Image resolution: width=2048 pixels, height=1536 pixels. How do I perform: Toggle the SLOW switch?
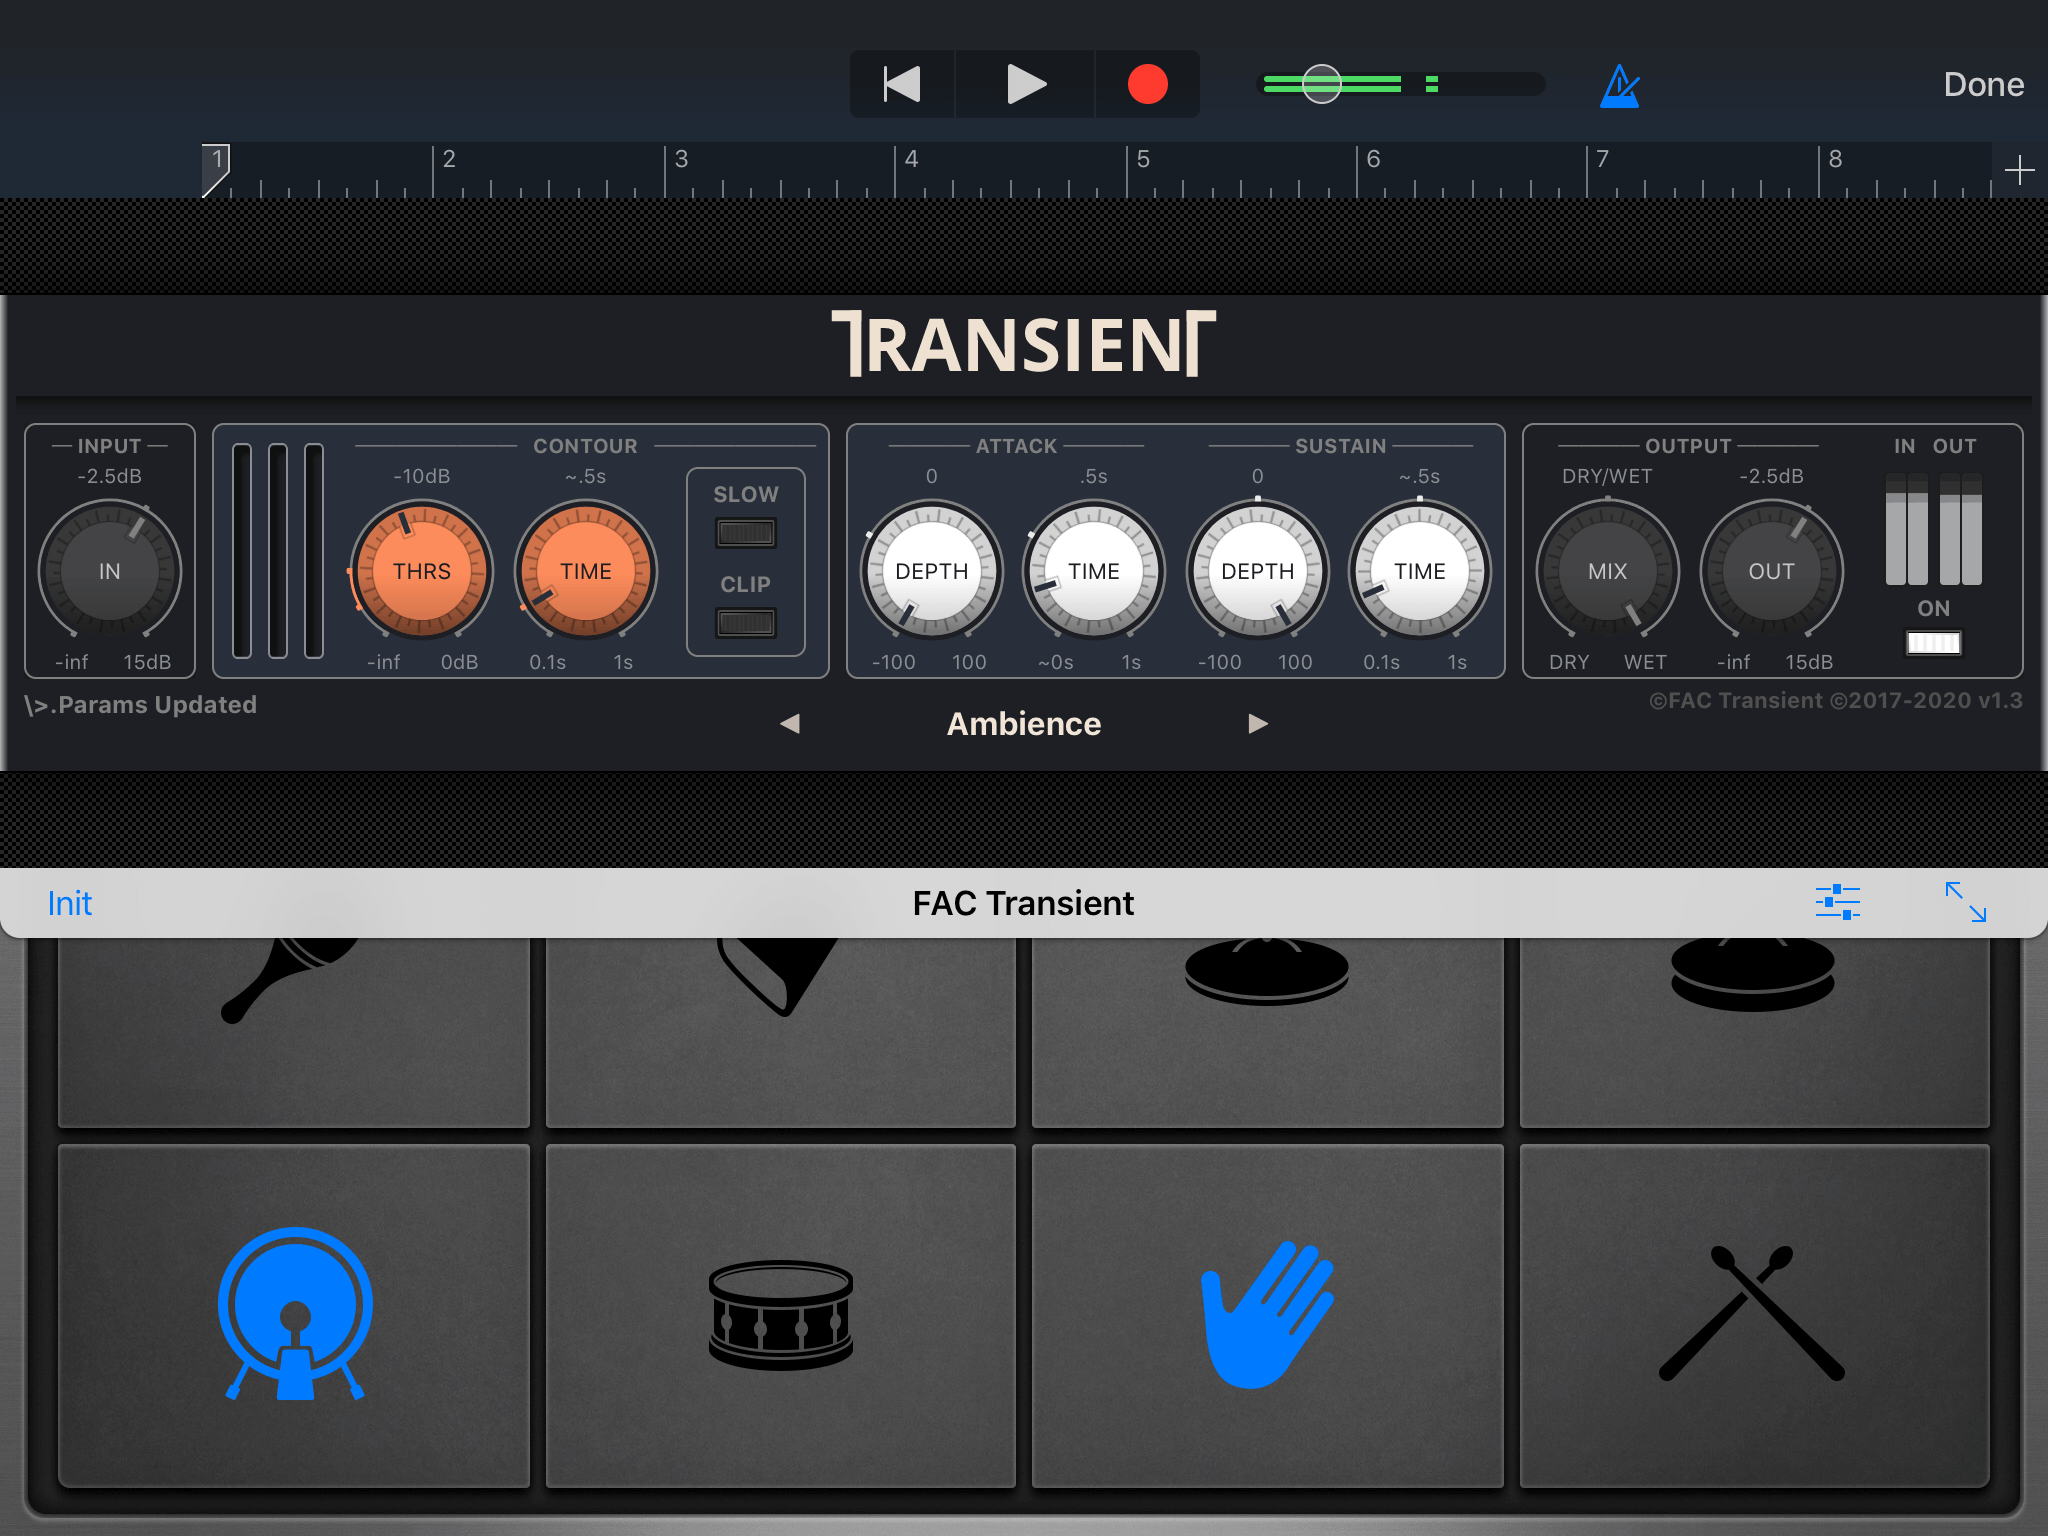point(746,533)
